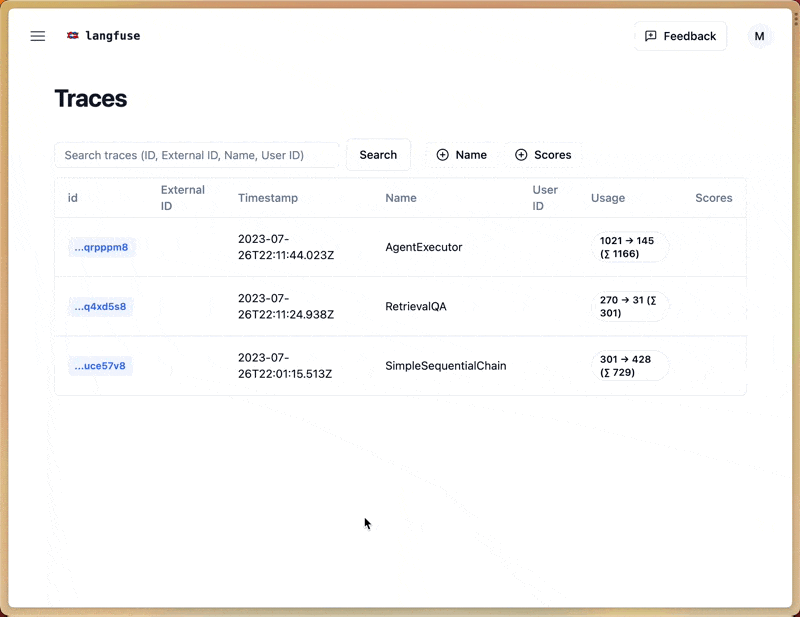Image resolution: width=800 pixels, height=617 pixels.
Task: Open trace ID ending in qrpppm8
Action: pos(101,247)
